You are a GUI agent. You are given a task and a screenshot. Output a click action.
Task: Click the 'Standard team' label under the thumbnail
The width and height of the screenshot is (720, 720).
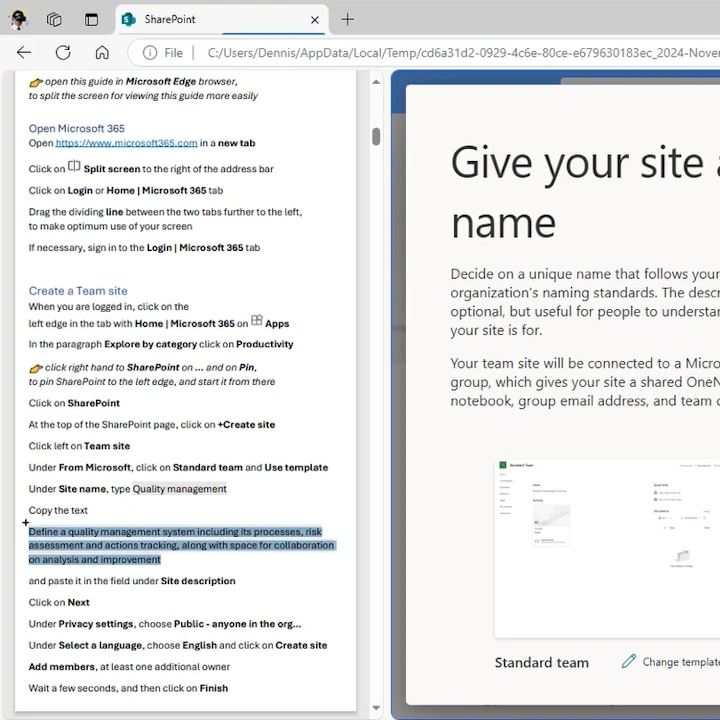point(541,663)
